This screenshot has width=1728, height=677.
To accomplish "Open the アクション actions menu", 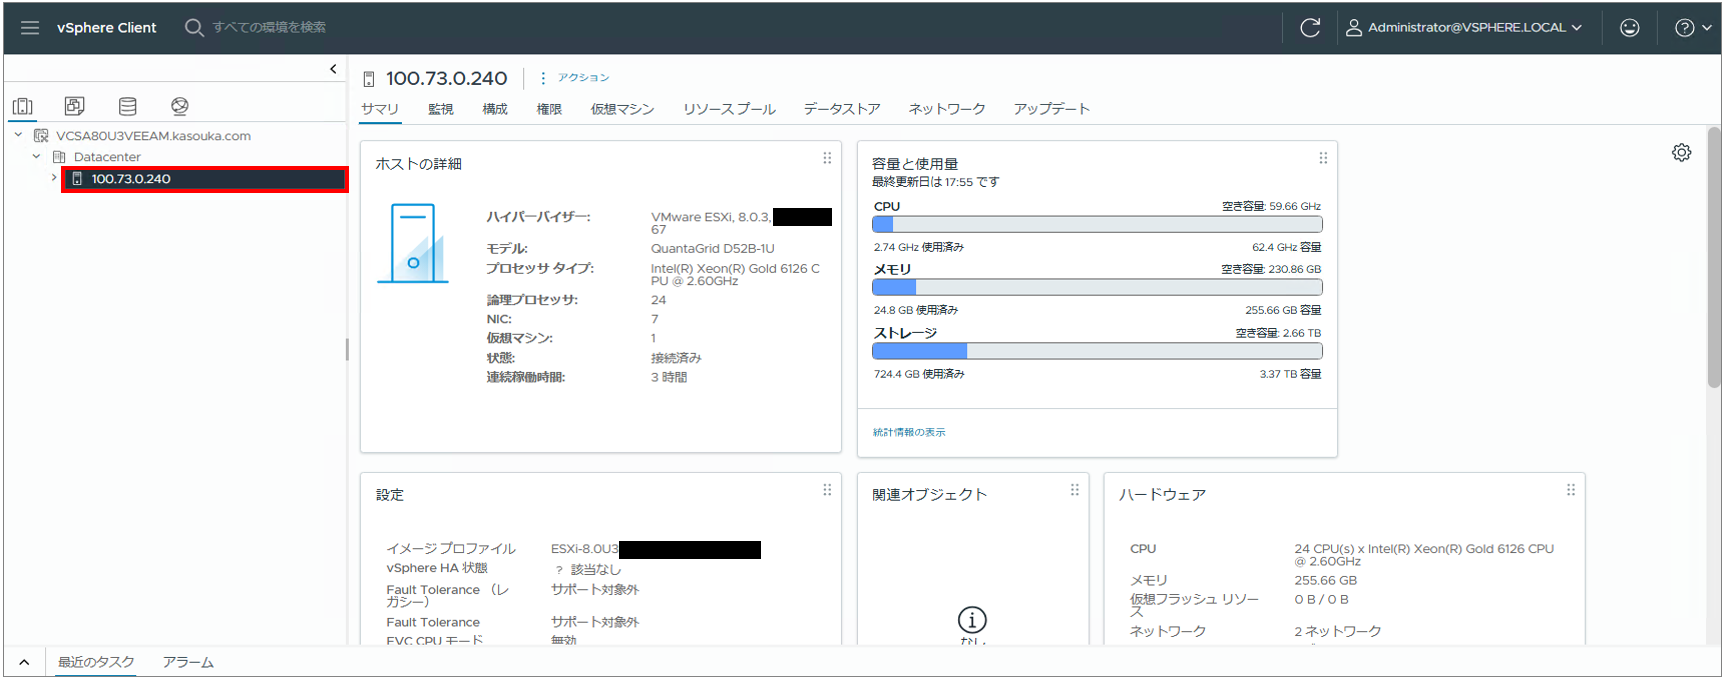I will pyautogui.click(x=575, y=78).
